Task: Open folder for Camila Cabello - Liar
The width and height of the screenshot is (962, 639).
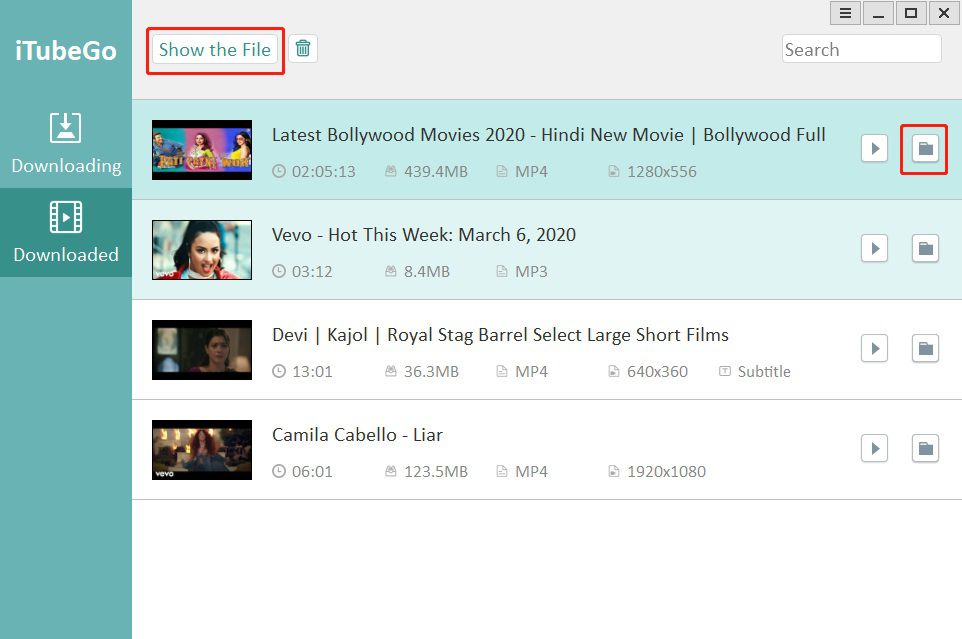Action: coord(925,448)
